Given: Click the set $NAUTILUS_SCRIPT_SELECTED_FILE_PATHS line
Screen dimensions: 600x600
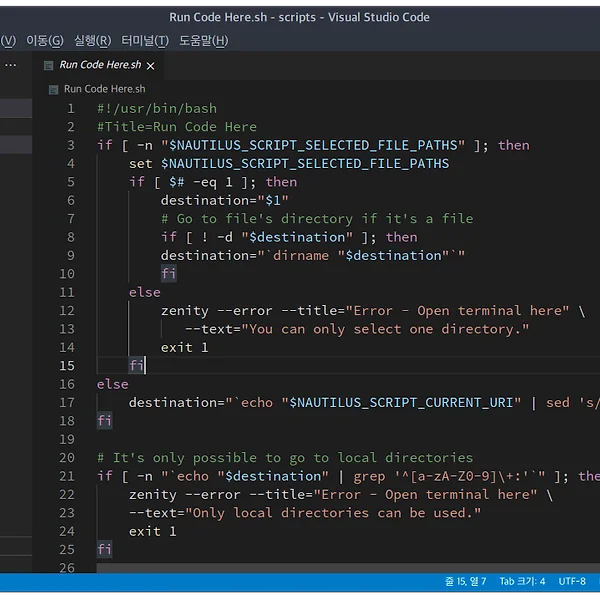Looking at the screenshot, I should 289,164.
